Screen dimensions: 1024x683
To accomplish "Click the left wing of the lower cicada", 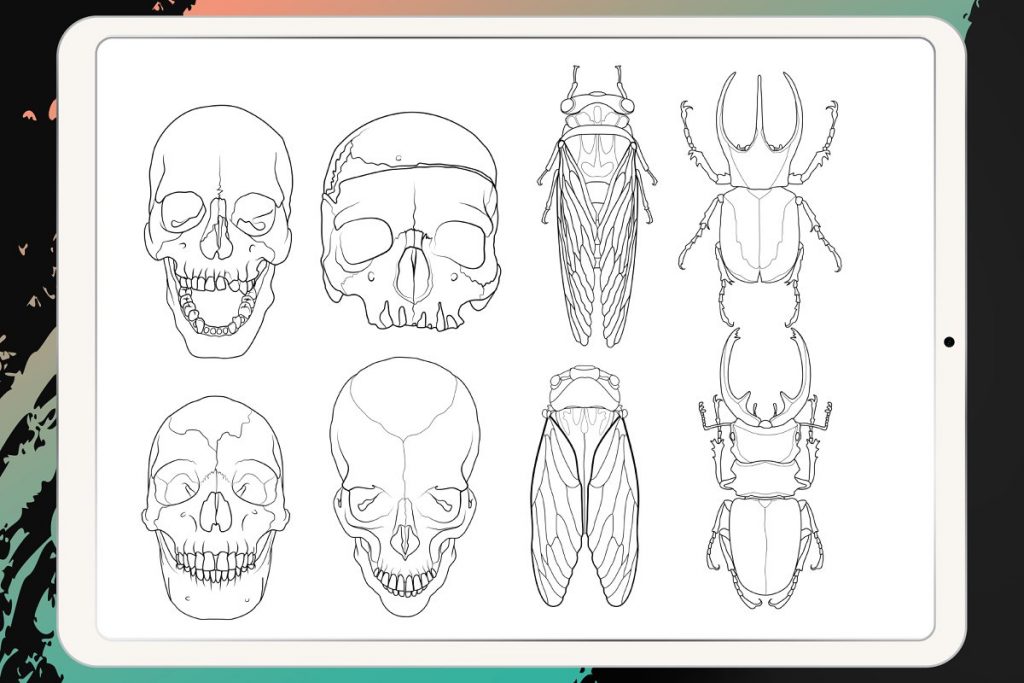I will [556, 509].
